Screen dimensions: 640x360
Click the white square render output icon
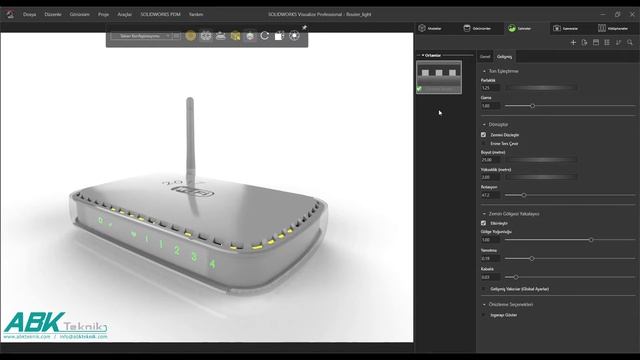click(279, 36)
